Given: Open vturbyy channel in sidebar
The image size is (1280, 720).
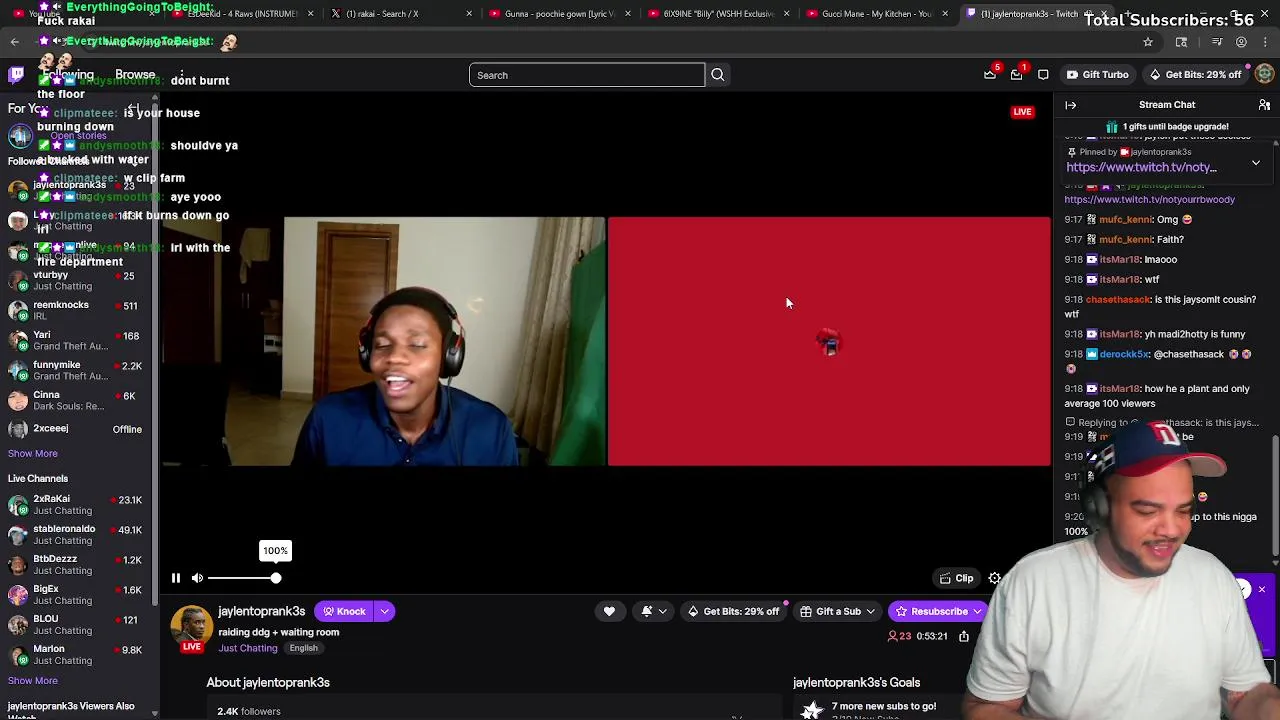Looking at the screenshot, I should 78,280.
